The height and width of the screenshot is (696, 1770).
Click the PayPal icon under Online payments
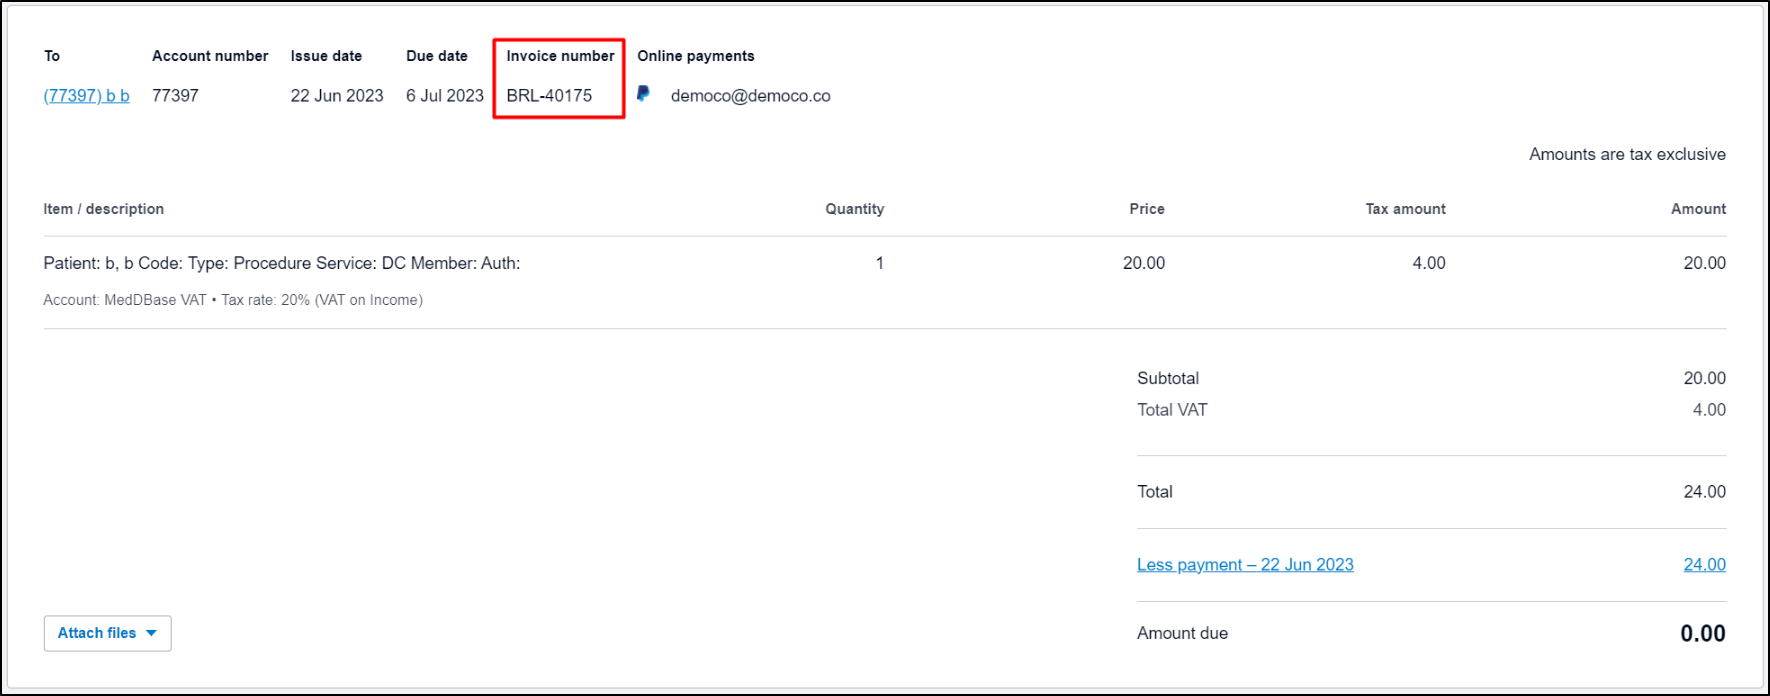(643, 94)
